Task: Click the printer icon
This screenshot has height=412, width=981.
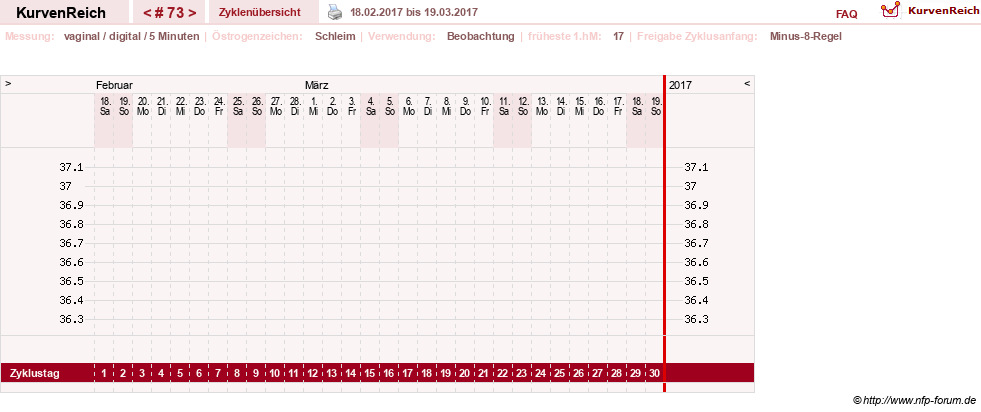Action: tap(336, 12)
